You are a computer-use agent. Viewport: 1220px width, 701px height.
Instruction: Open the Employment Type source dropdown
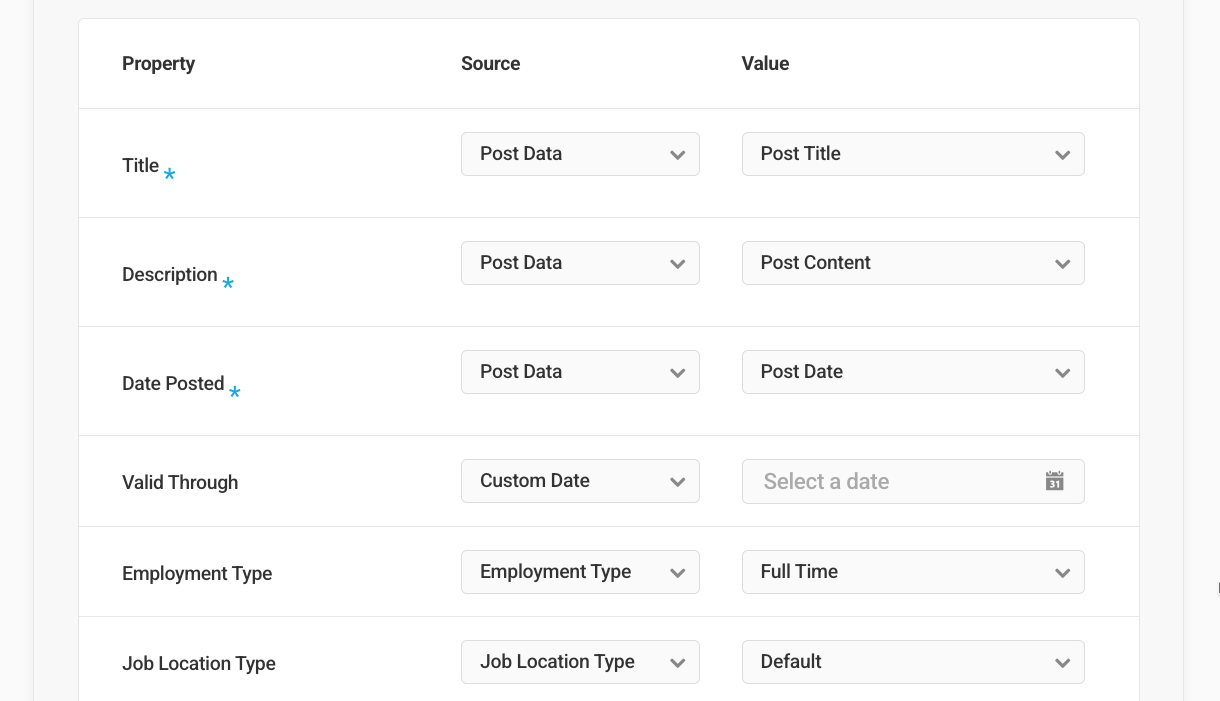point(580,572)
